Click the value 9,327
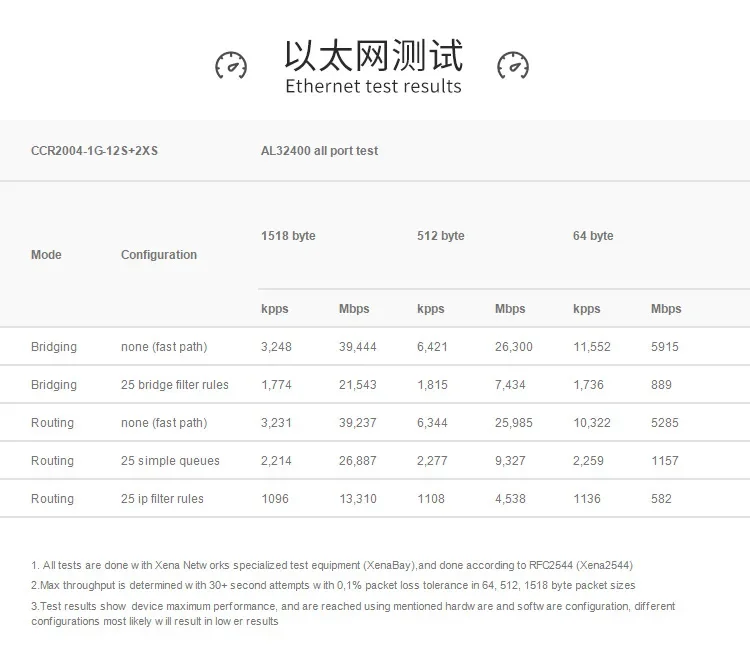The image size is (750, 669). point(510,461)
